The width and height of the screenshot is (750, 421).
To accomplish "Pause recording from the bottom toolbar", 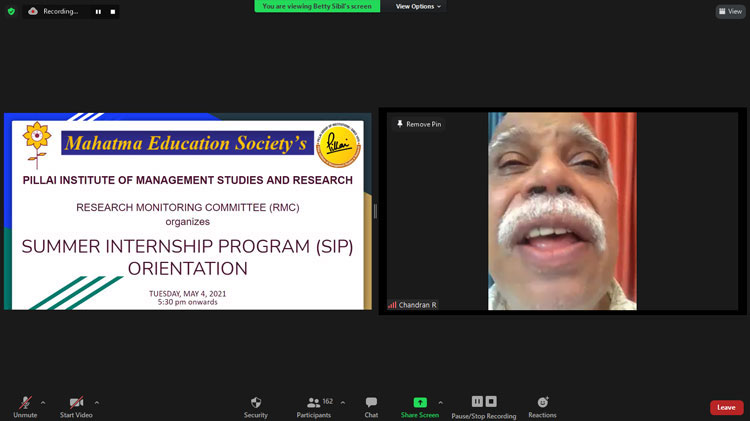I will 477,401.
